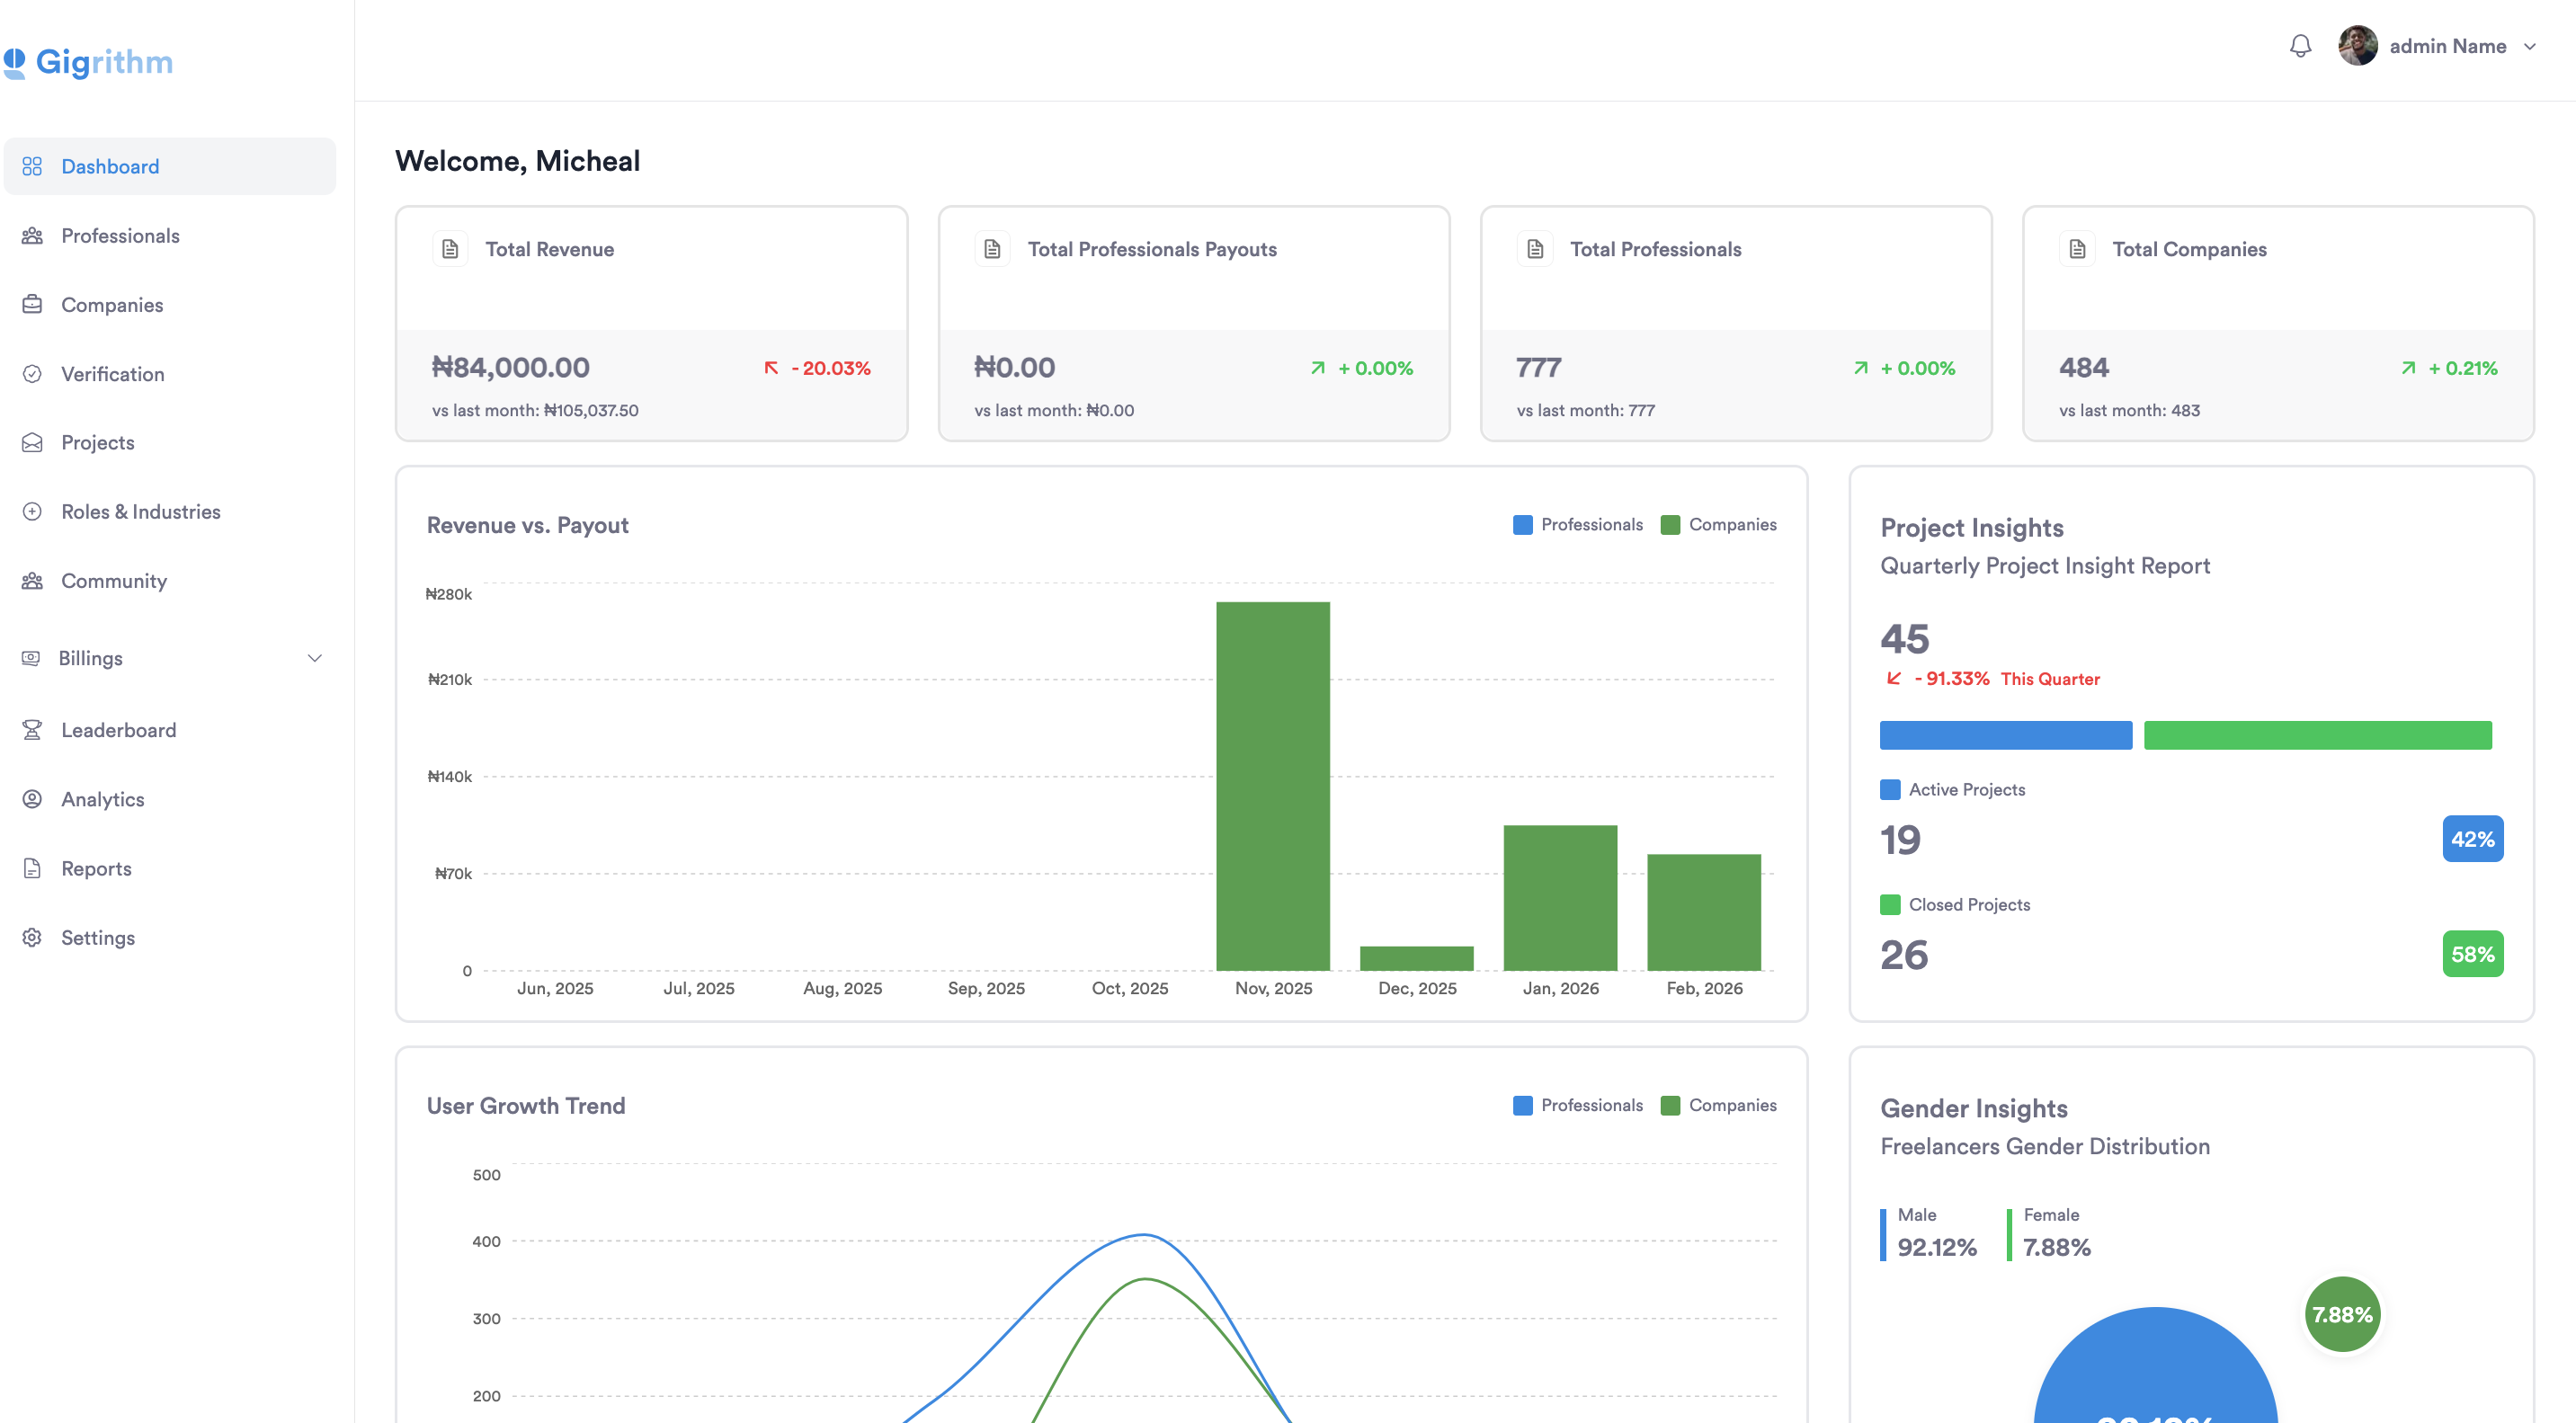The image size is (2576, 1423).
Task: Toggle Companies legend in Revenue vs. Payout
Action: (1718, 524)
